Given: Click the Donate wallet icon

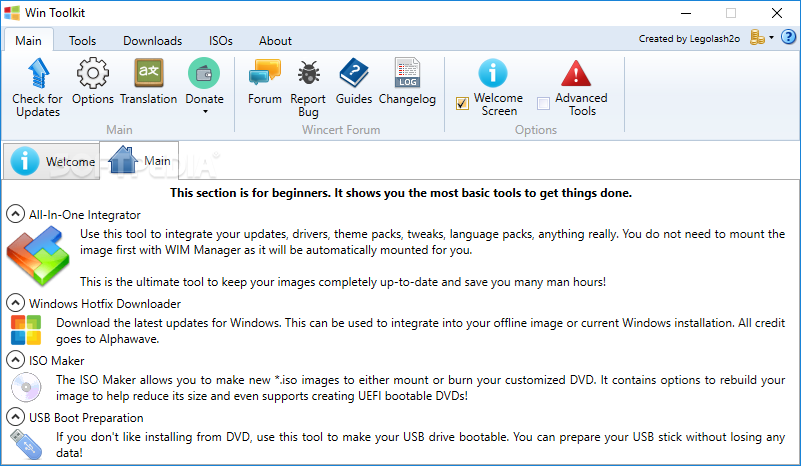Looking at the screenshot, I should pos(204,73).
